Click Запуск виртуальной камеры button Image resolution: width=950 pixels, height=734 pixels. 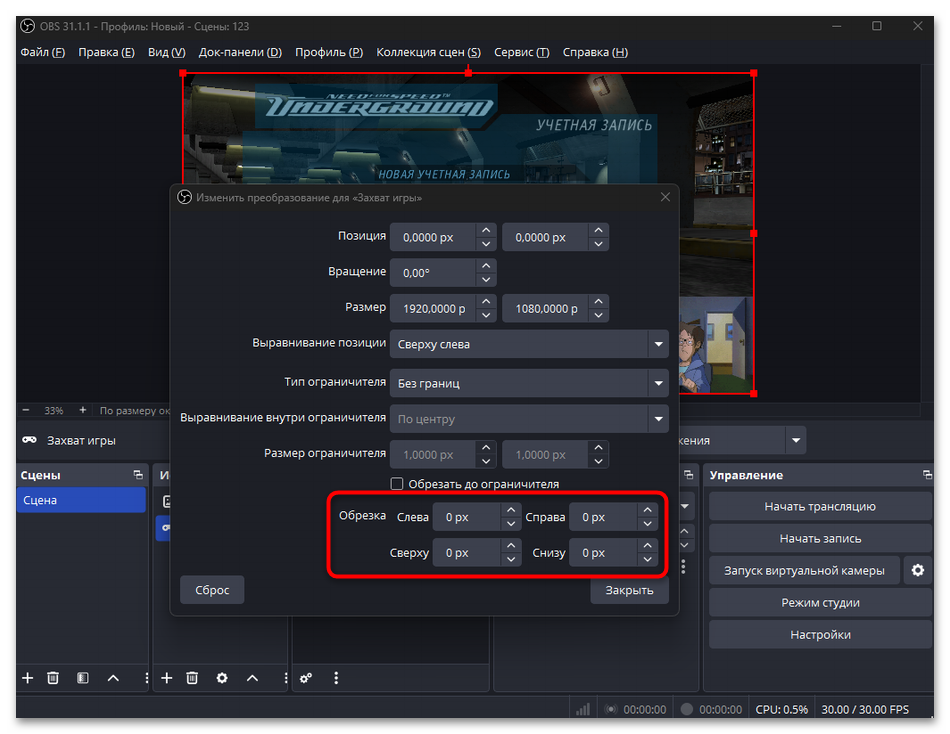(x=804, y=570)
